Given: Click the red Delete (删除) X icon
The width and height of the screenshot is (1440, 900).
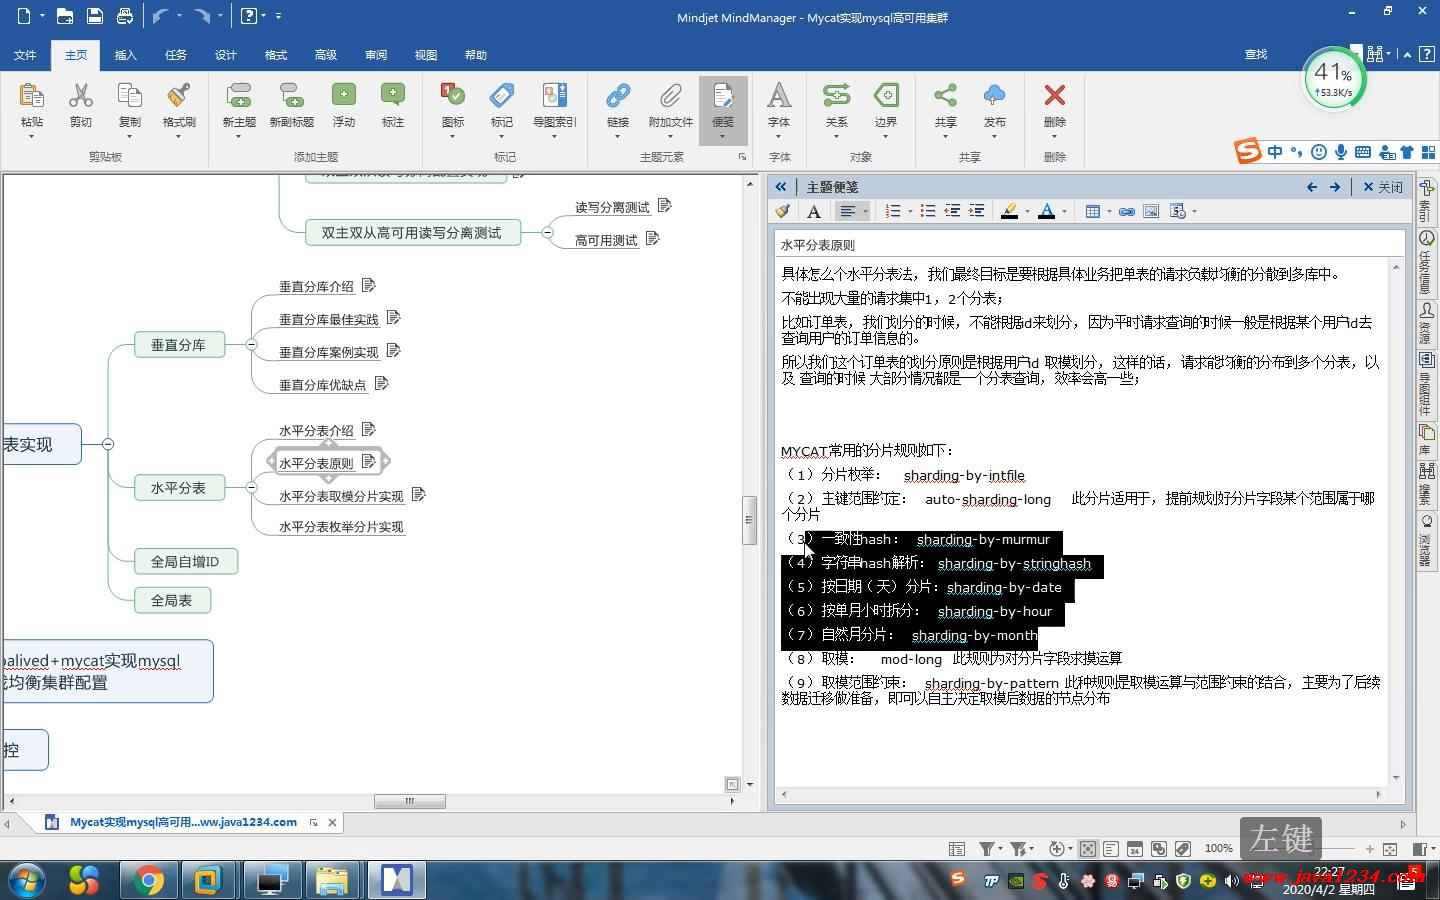Looking at the screenshot, I should pyautogui.click(x=1054, y=96).
